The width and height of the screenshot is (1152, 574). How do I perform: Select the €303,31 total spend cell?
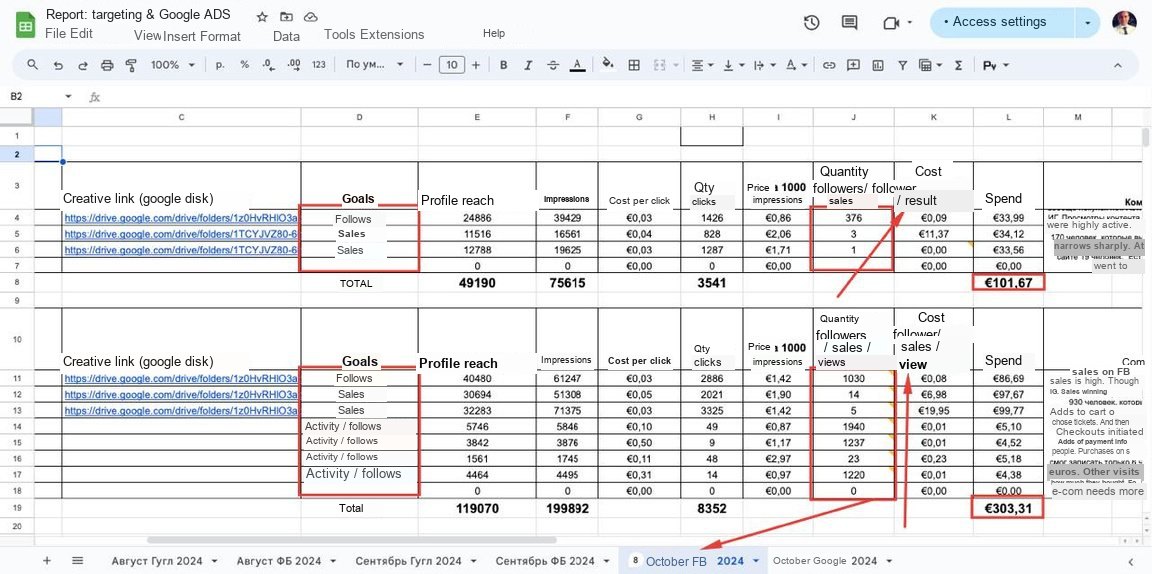(1008, 509)
